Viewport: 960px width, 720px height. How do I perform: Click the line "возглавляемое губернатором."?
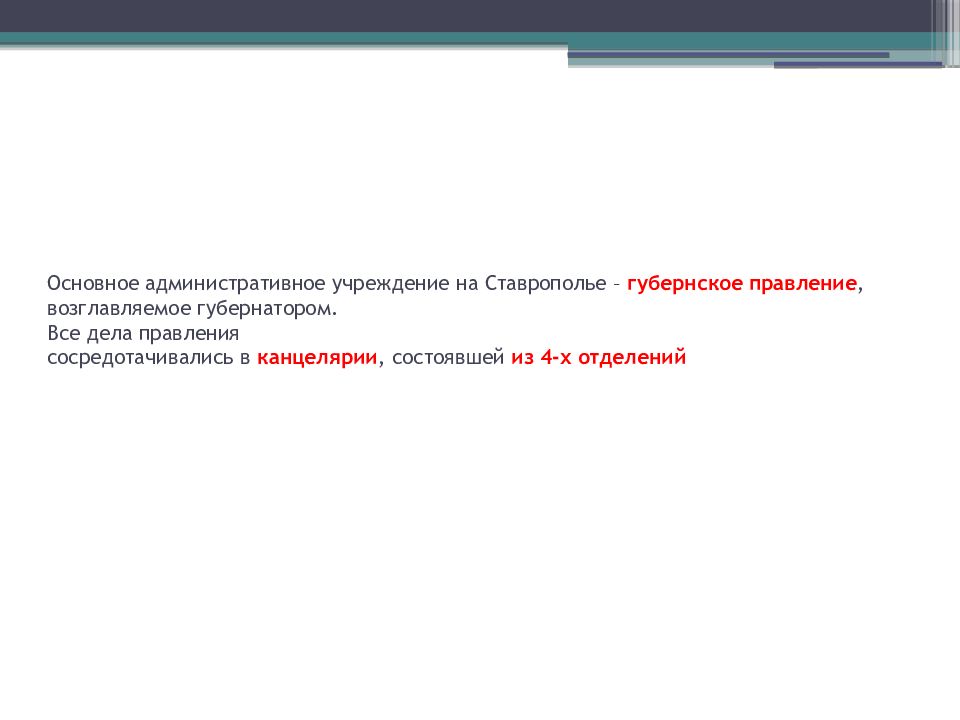[x=192, y=309]
